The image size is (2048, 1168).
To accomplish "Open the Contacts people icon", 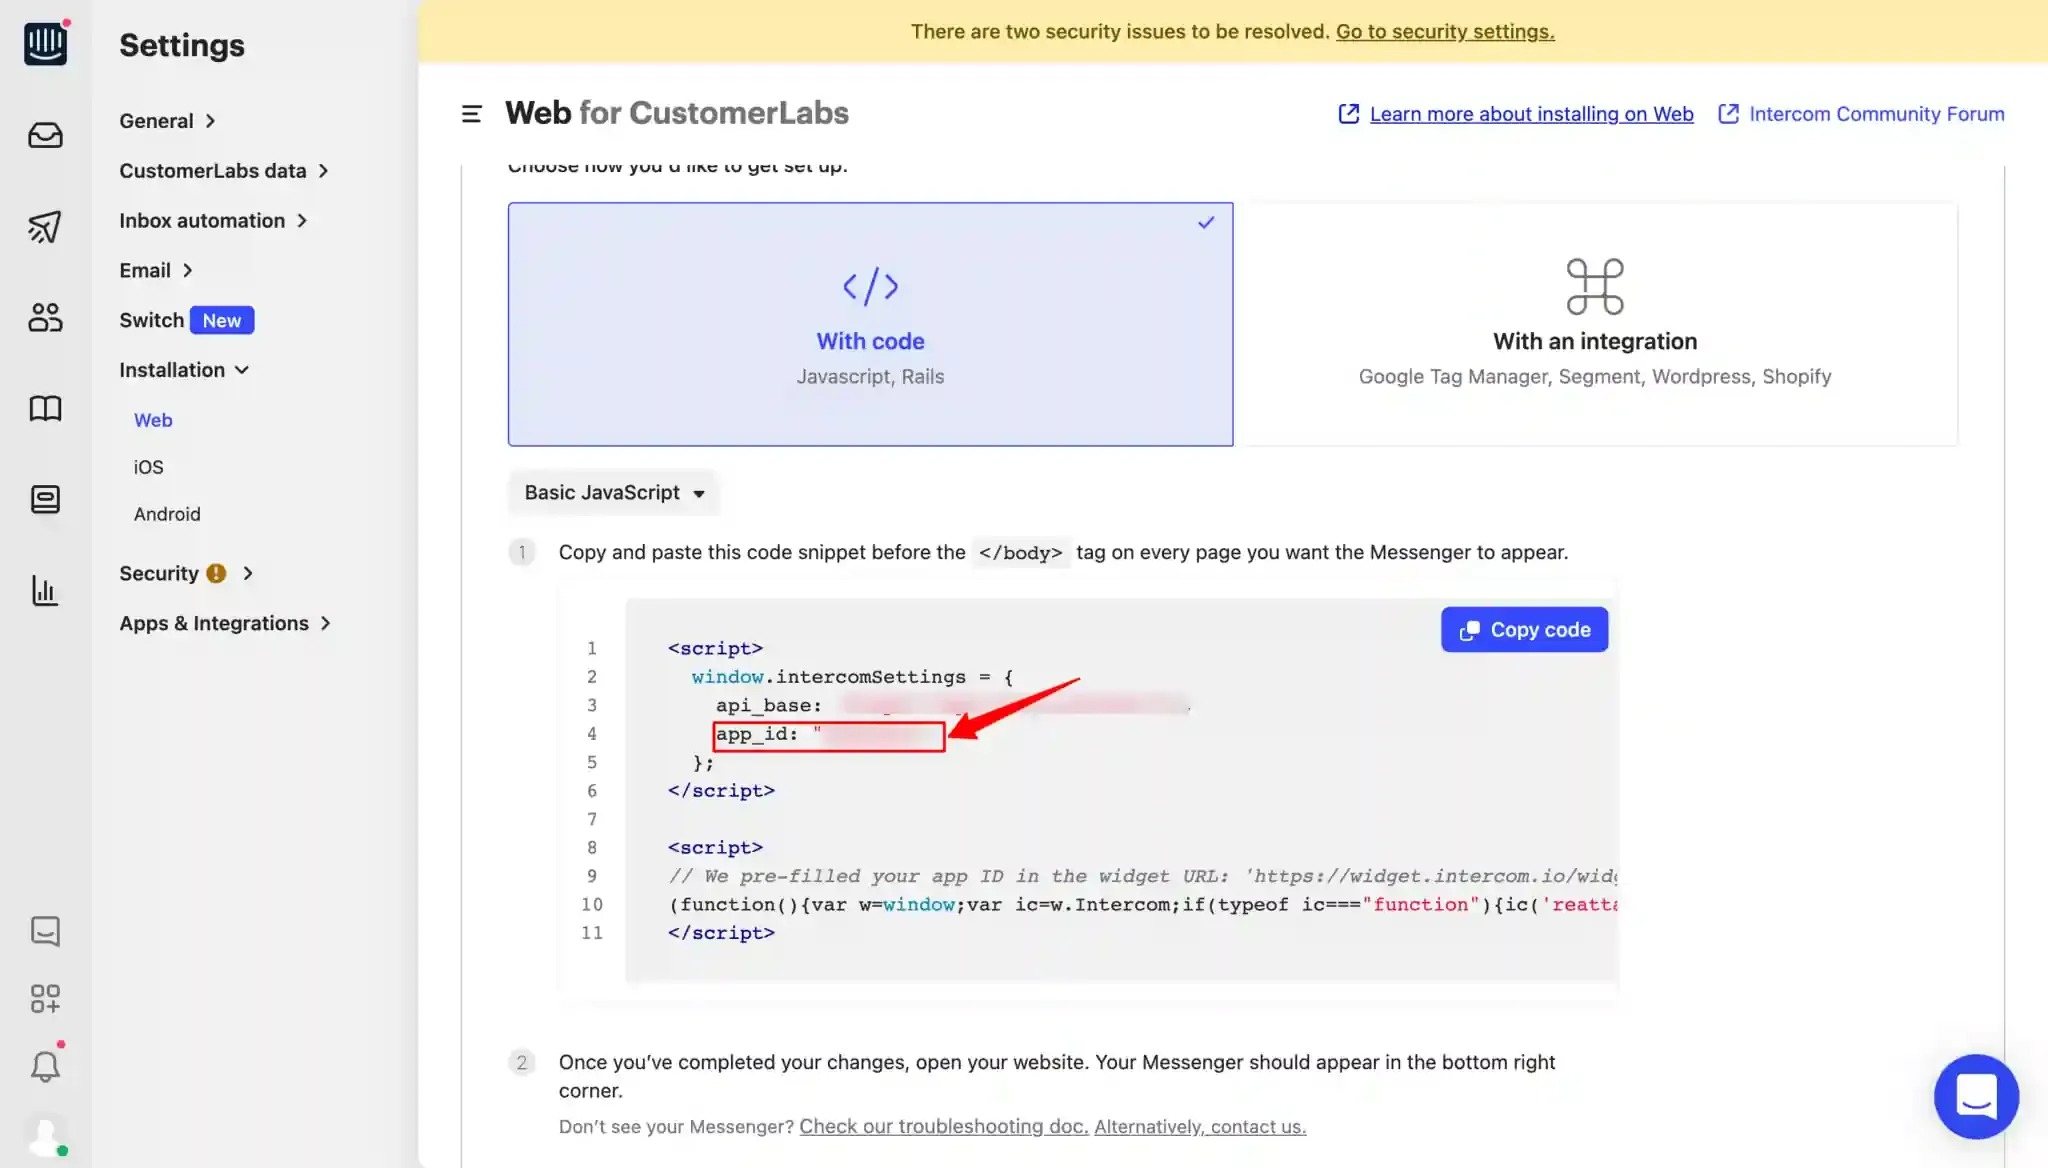I will click(x=45, y=318).
